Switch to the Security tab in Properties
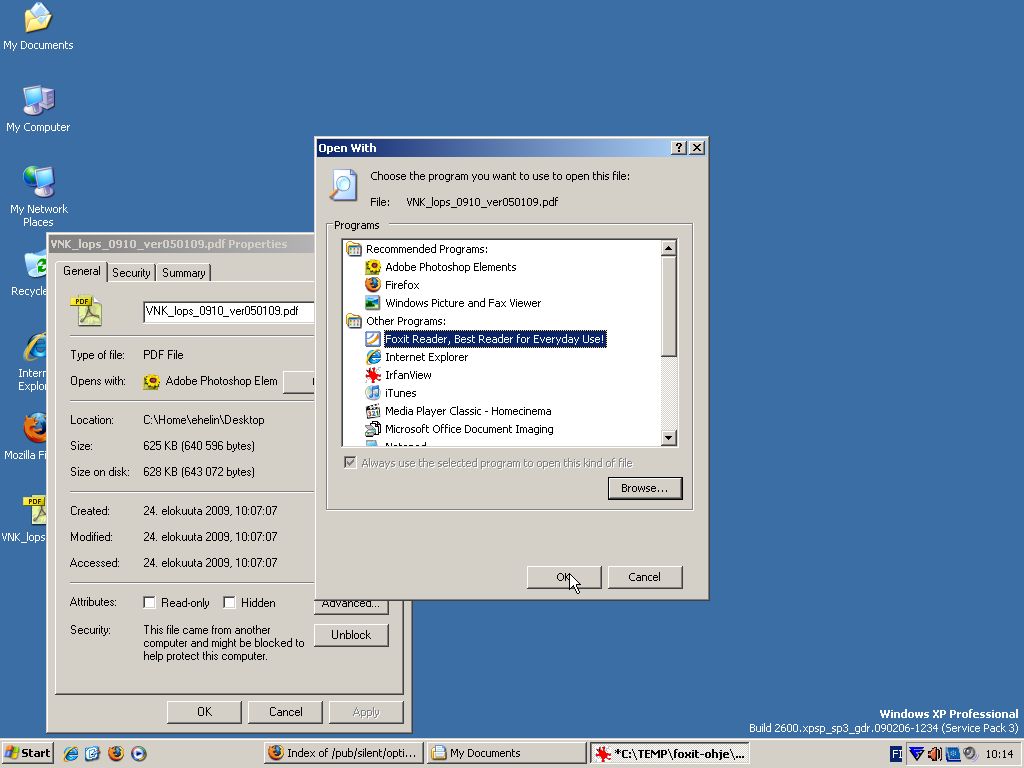Screen dimensions: 1024x768 click(x=131, y=272)
